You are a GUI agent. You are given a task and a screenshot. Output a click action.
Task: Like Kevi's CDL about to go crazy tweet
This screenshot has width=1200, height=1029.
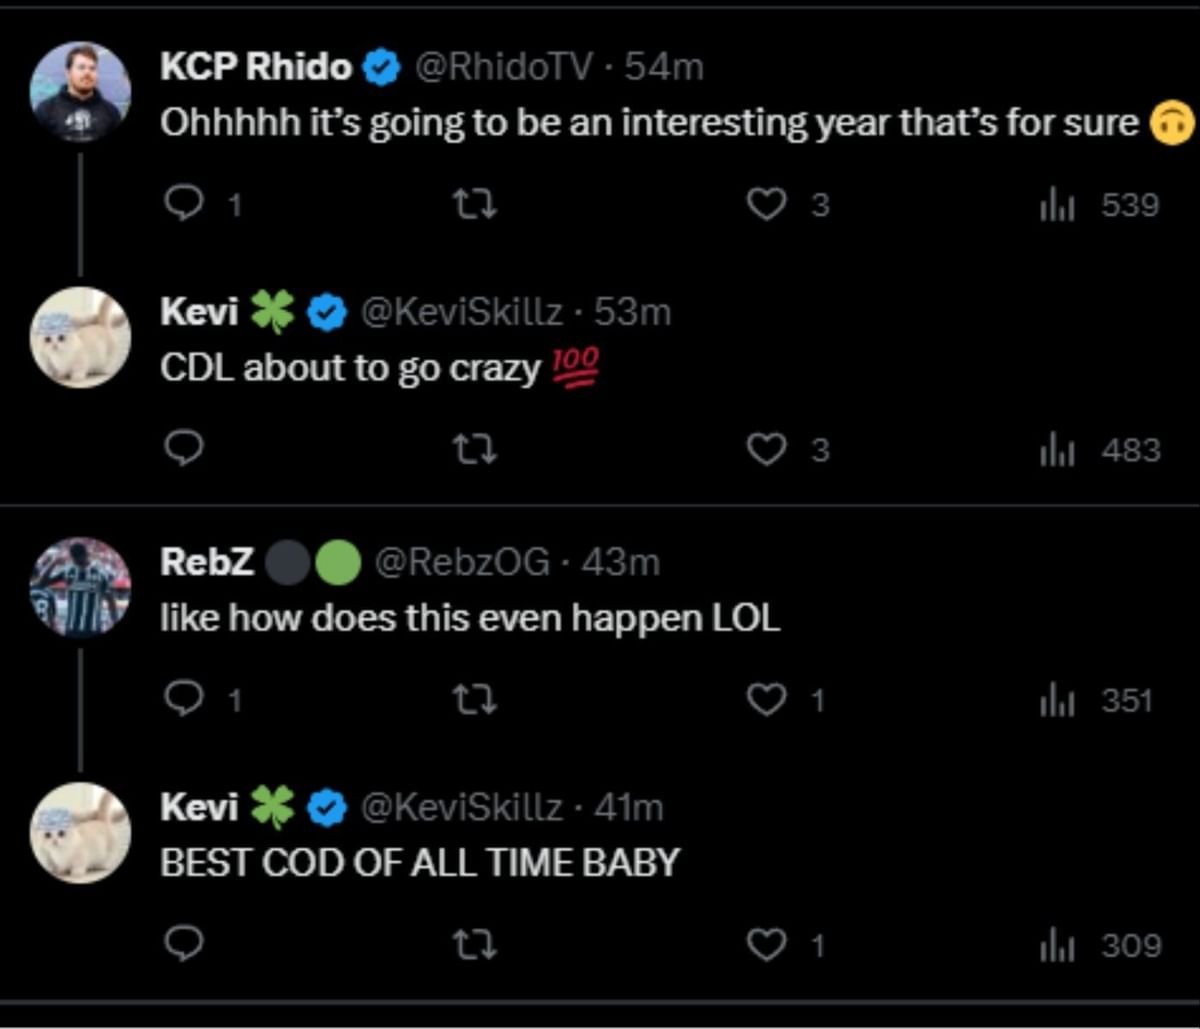coord(767,450)
